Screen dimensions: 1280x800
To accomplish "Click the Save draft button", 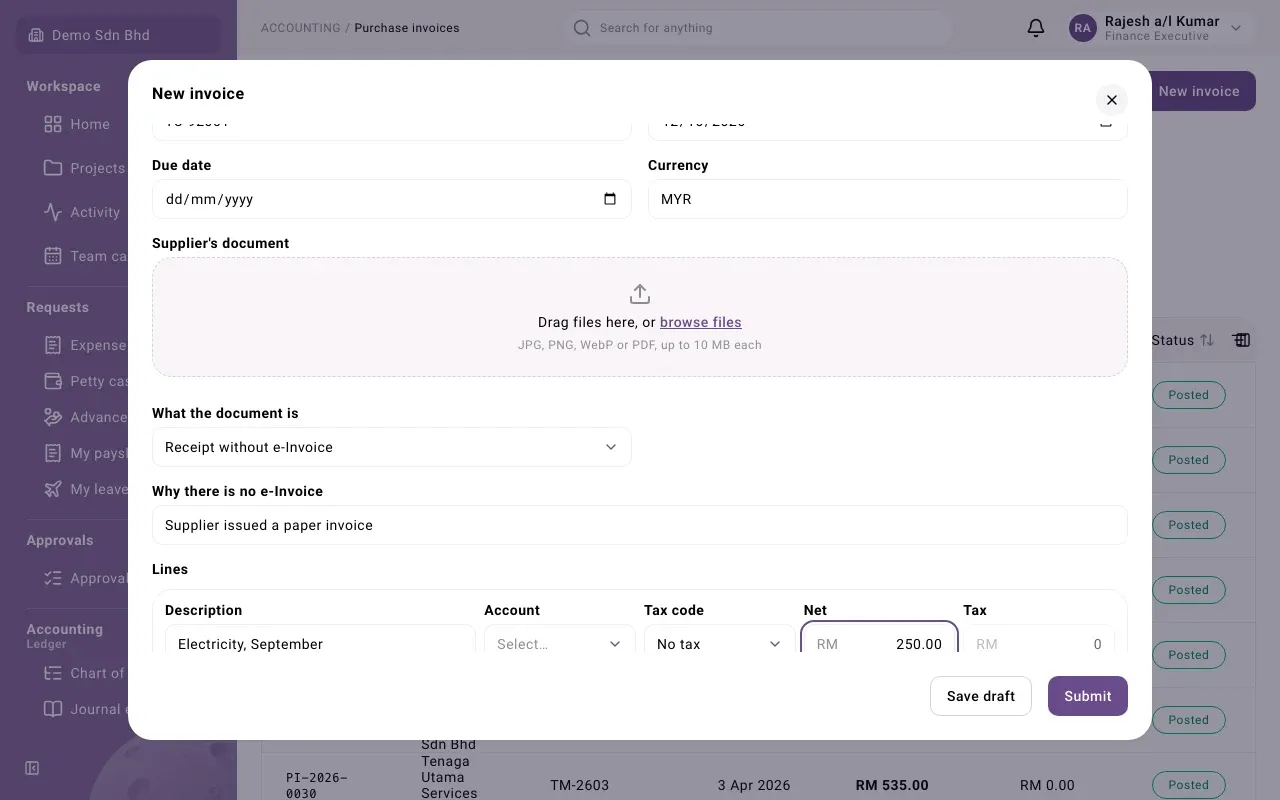I will point(981,696).
